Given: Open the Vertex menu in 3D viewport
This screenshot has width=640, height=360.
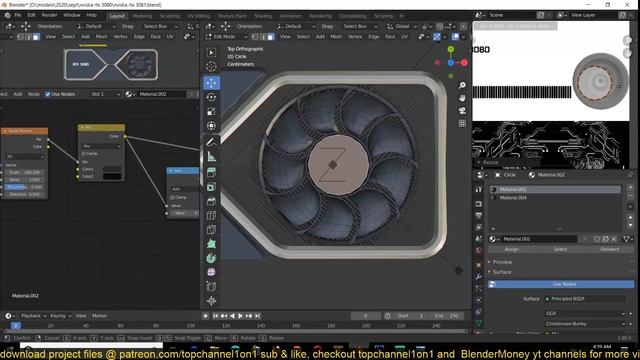Looking at the screenshot, I should click(355, 37).
